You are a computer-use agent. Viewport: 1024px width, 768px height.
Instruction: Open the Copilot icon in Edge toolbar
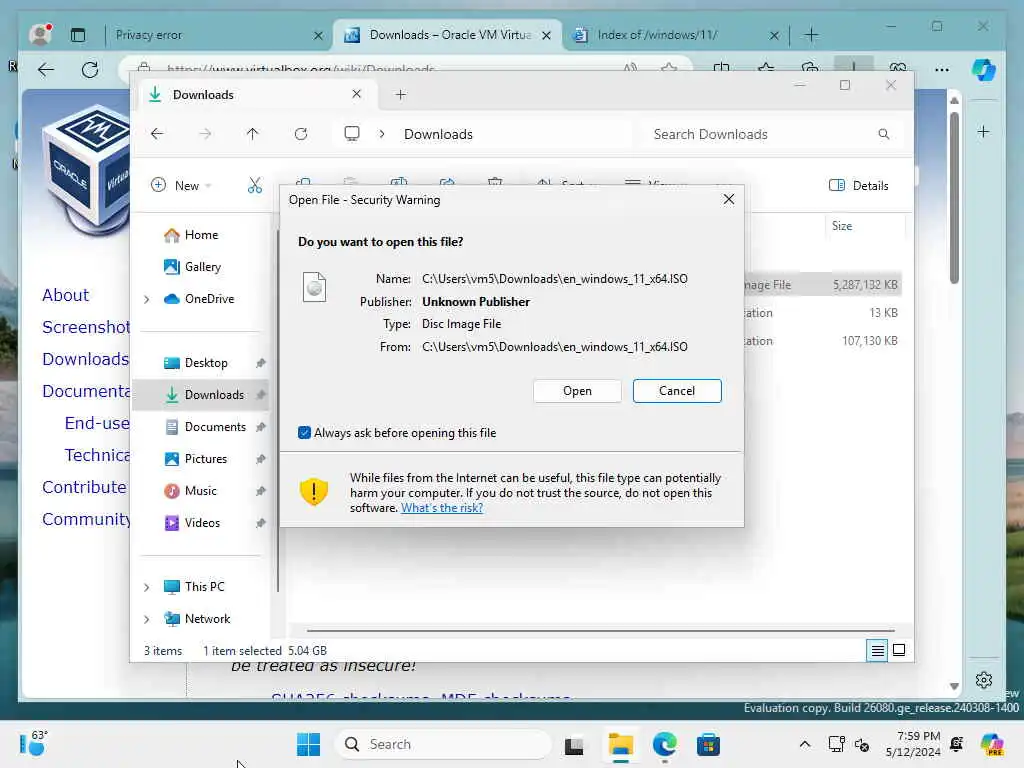pos(984,69)
